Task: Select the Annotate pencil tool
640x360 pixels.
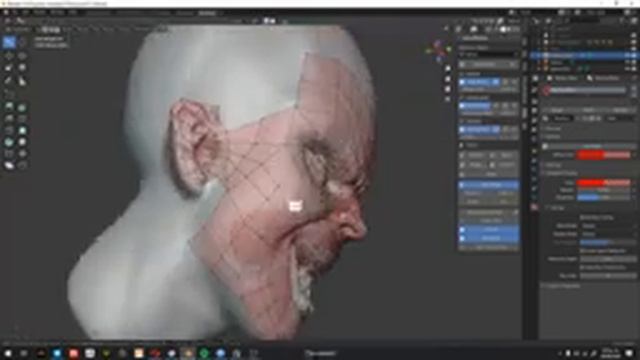Action: coord(9,81)
